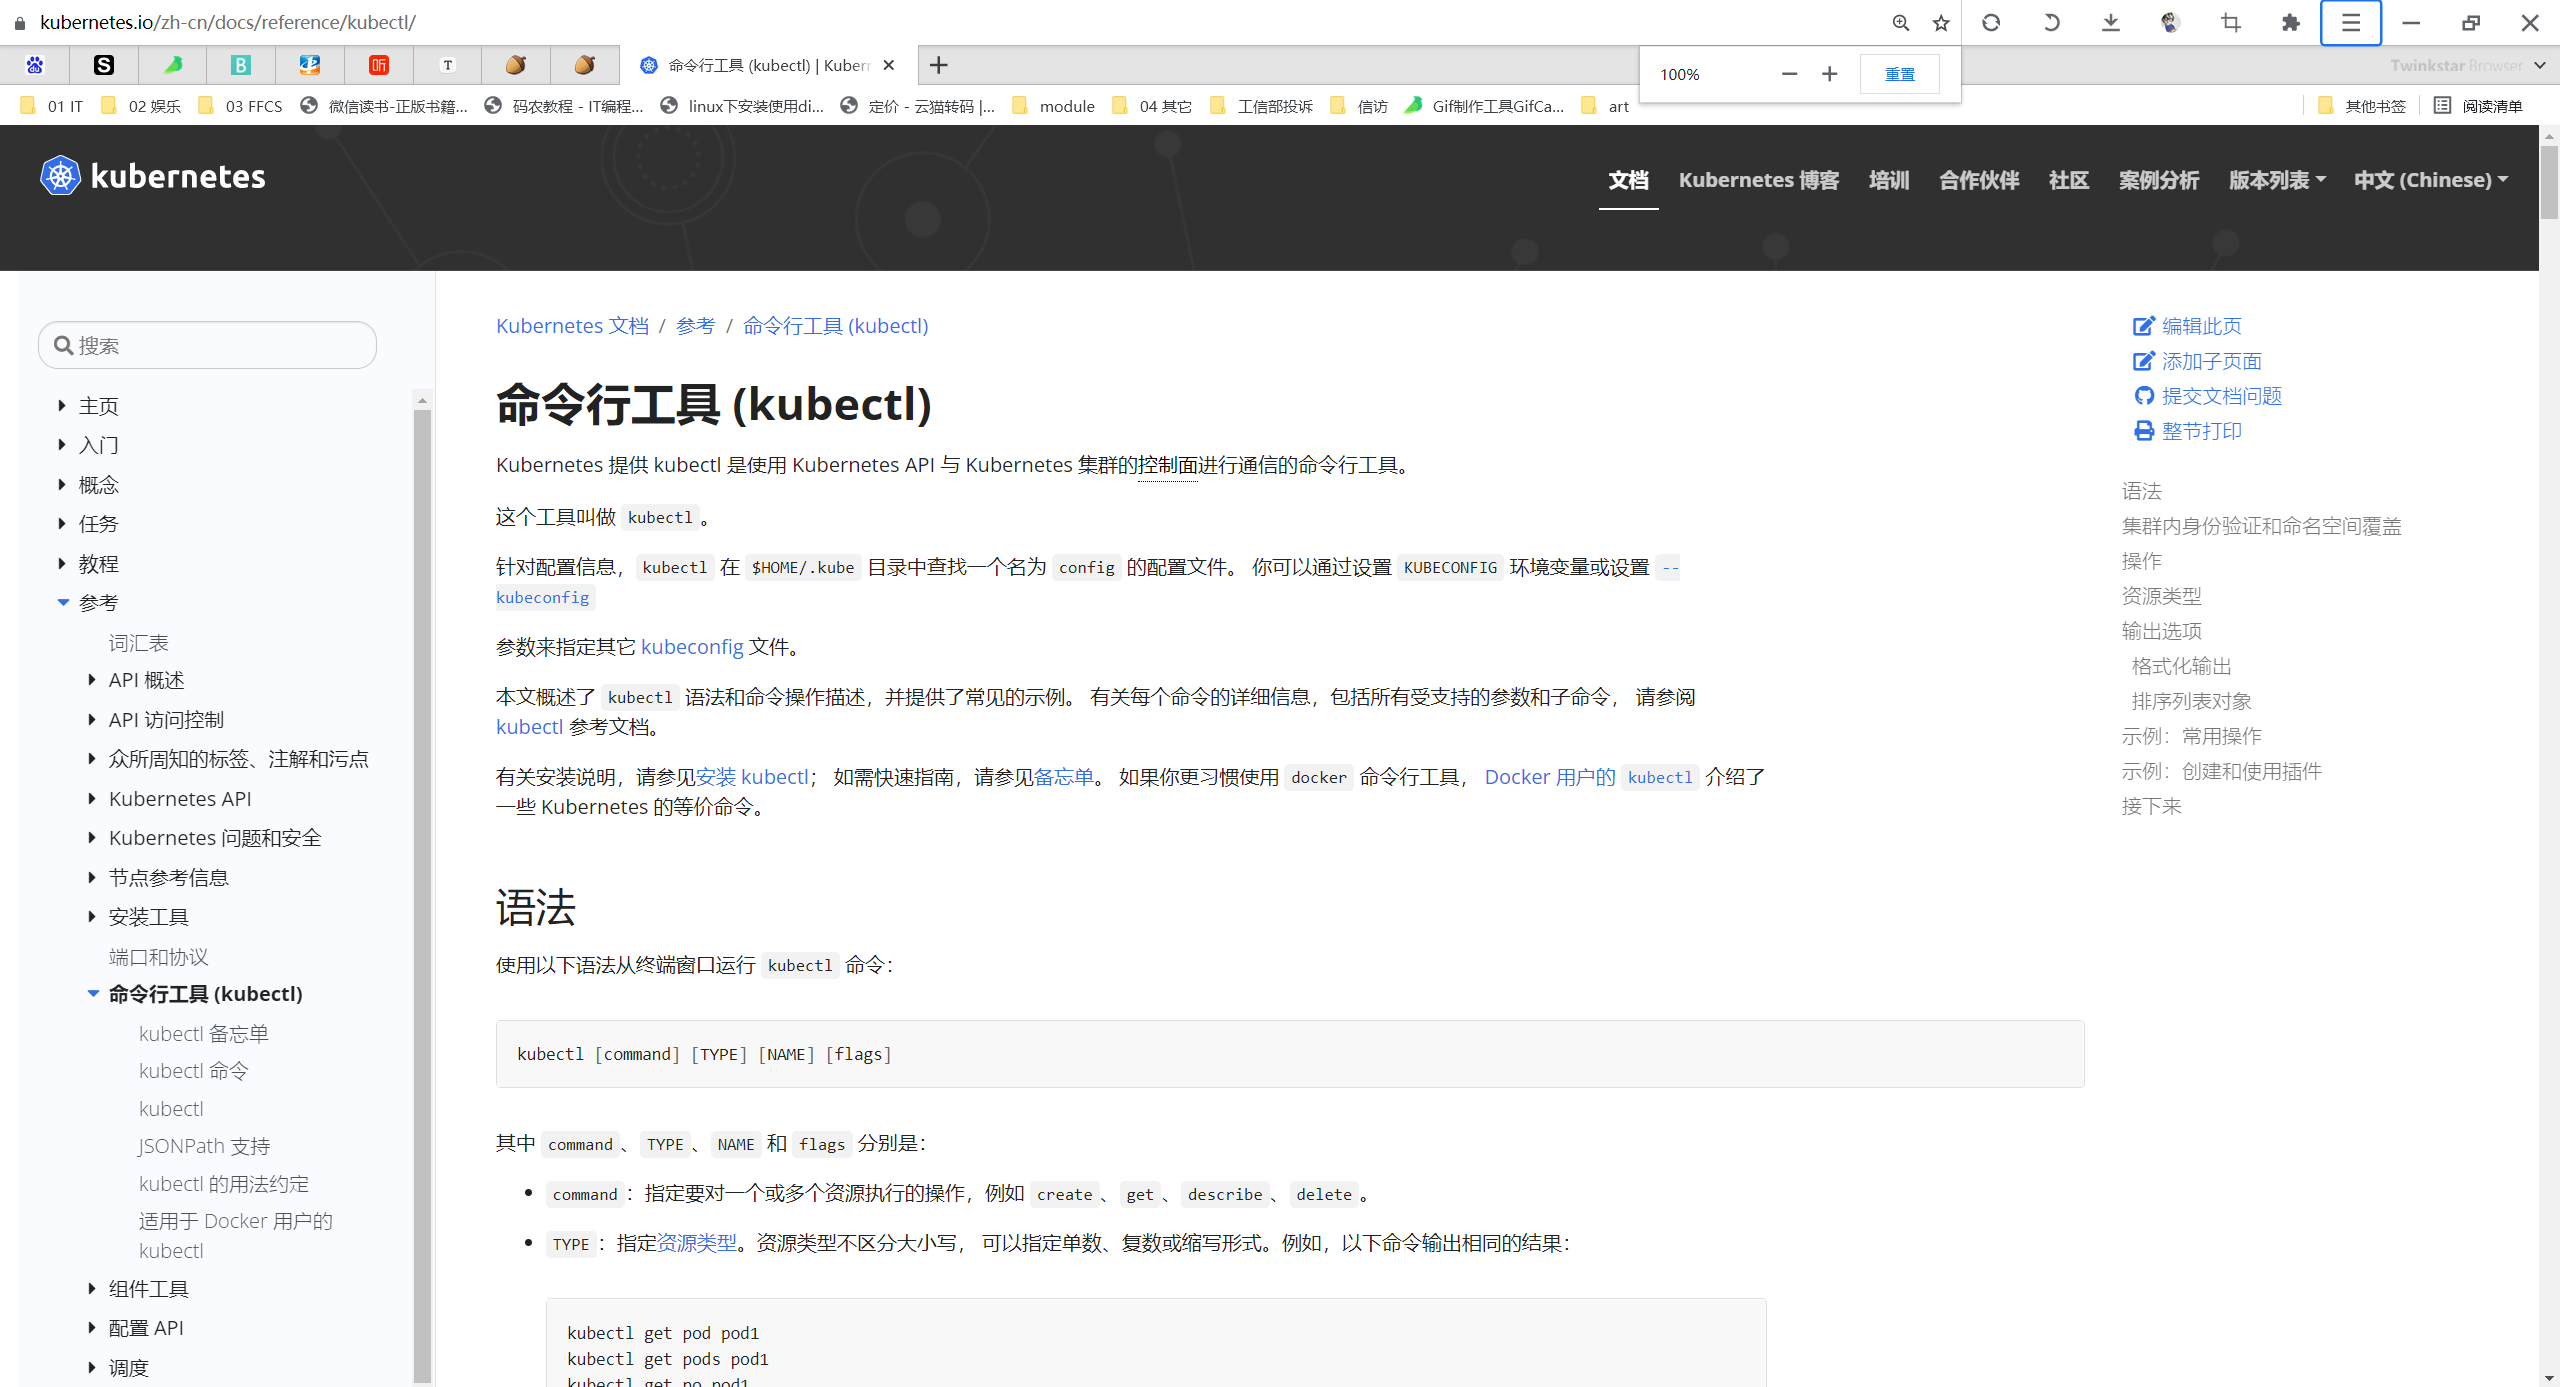Click the zoom magnifier icon in address bar
The width and height of the screenshot is (2560, 1387).
(x=1900, y=22)
